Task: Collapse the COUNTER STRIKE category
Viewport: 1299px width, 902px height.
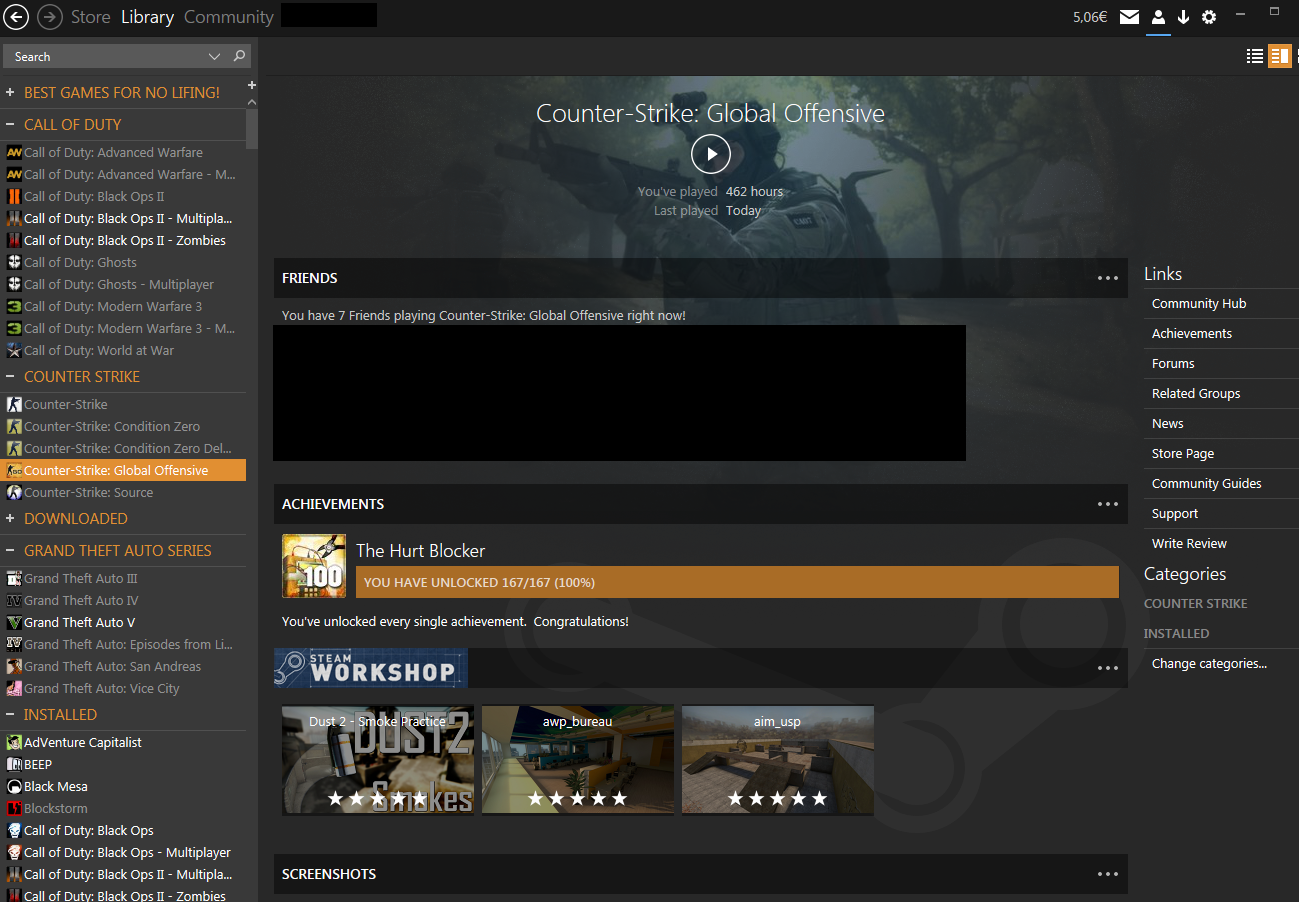Action: (x=10, y=377)
